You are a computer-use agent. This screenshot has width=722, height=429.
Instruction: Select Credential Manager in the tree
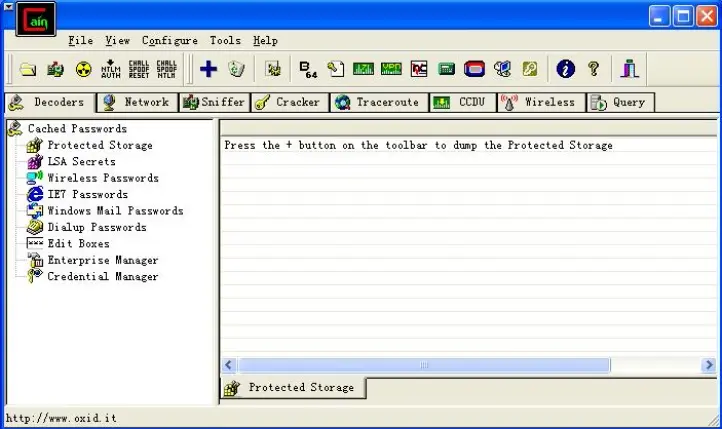point(103,277)
